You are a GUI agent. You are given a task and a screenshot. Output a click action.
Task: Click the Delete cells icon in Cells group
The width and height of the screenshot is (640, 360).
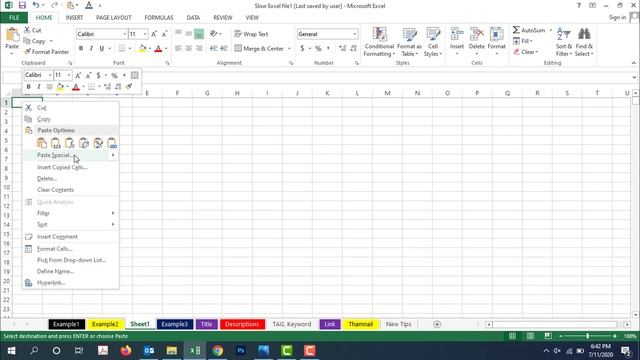(x=476, y=34)
